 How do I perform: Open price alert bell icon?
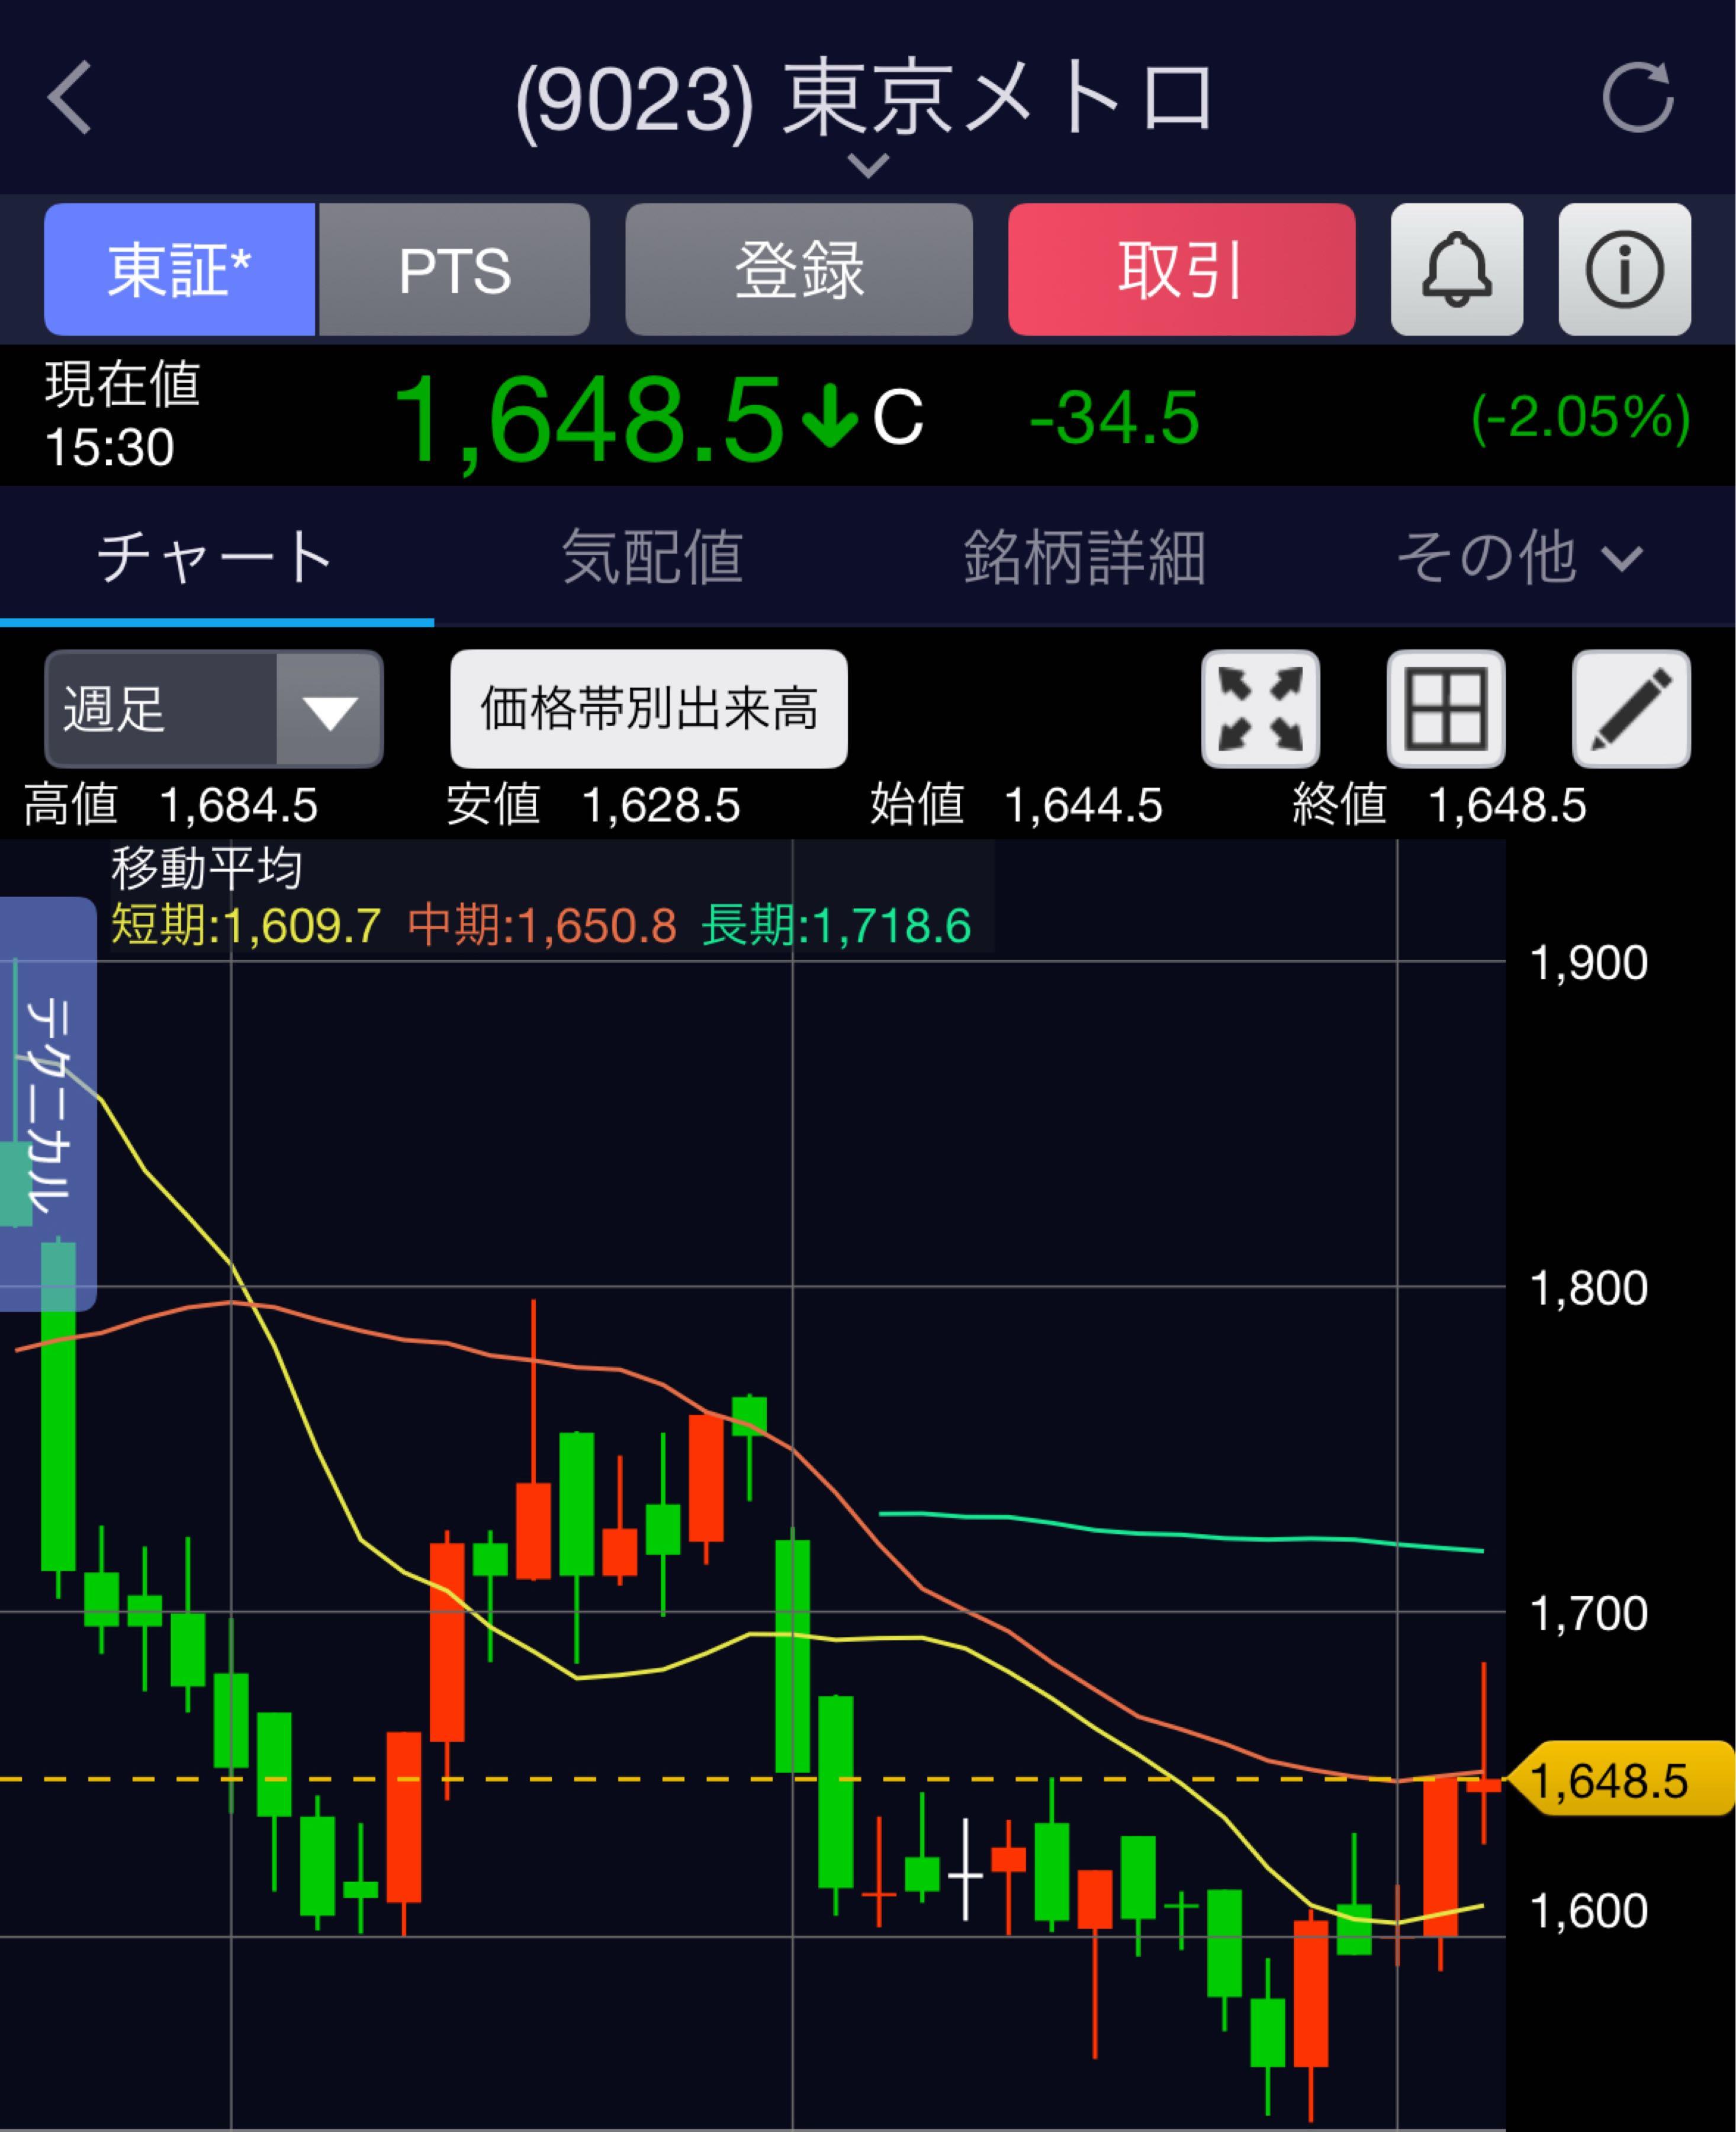[1456, 269]
